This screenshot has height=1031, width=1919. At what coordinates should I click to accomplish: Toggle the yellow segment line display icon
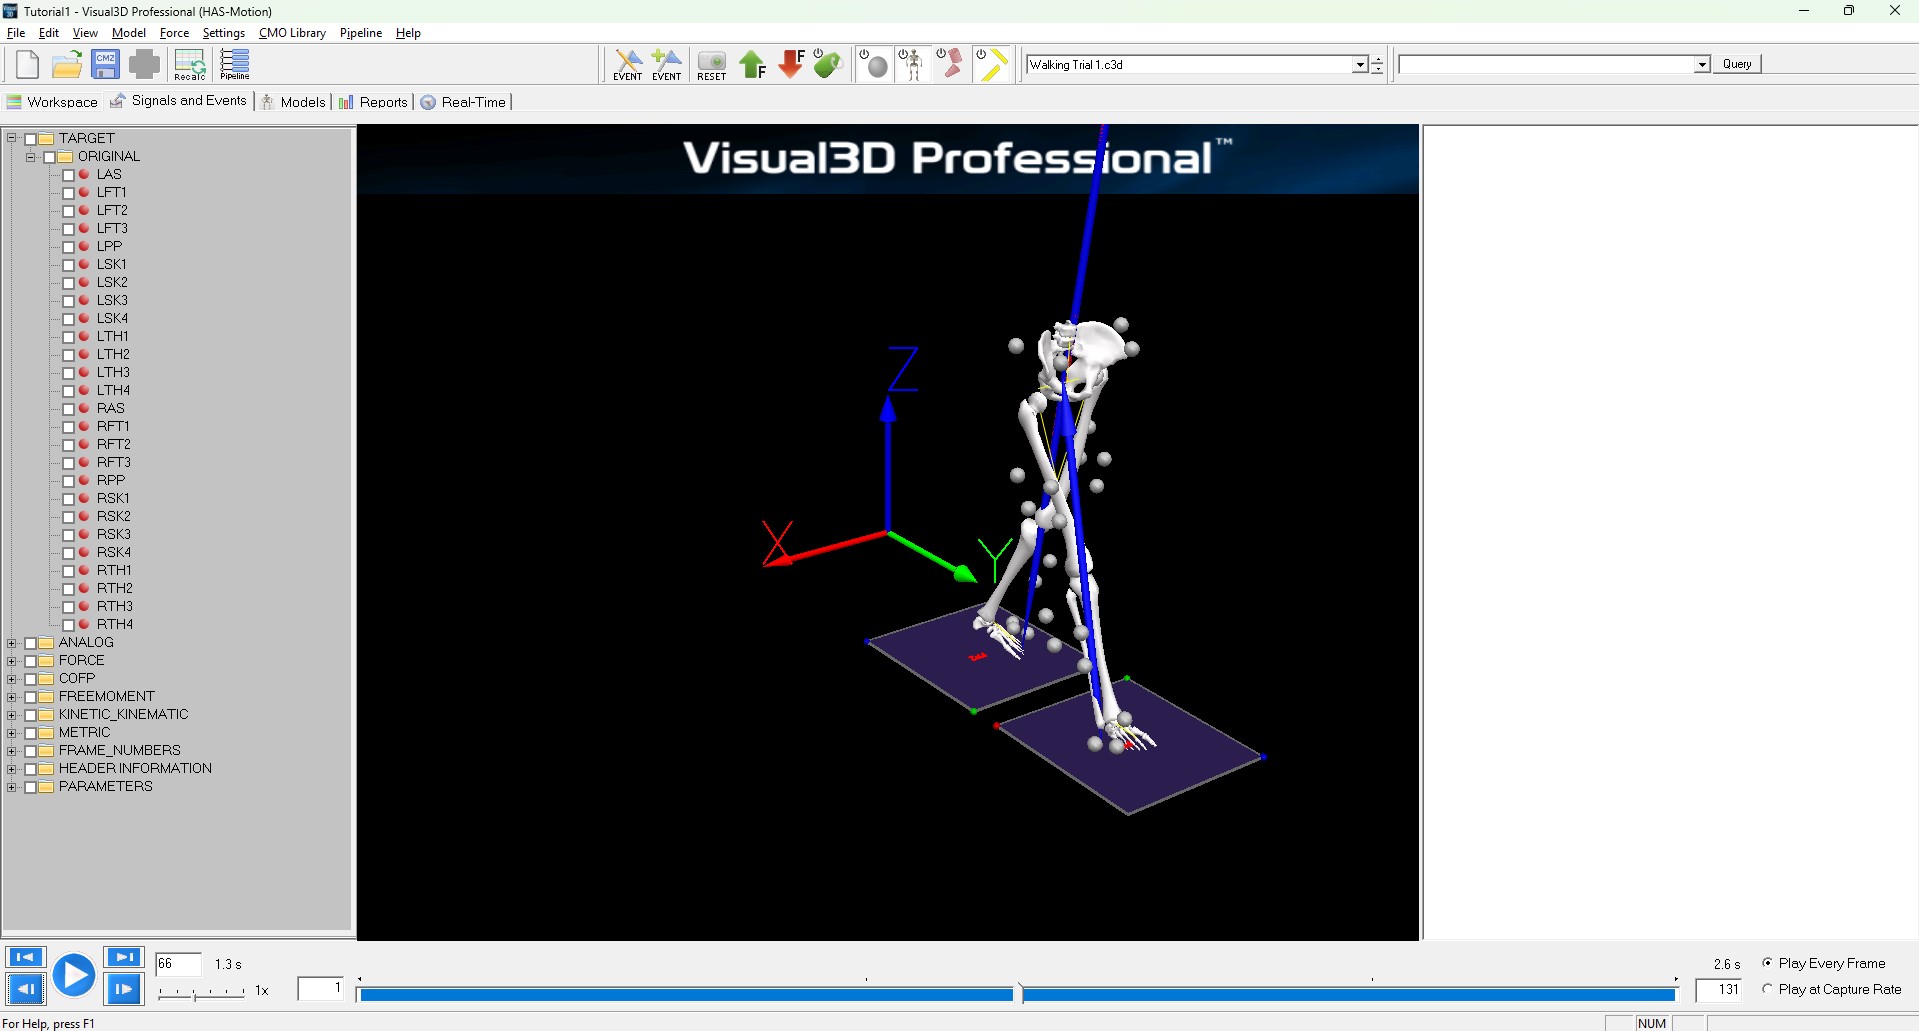coord(991,65)
